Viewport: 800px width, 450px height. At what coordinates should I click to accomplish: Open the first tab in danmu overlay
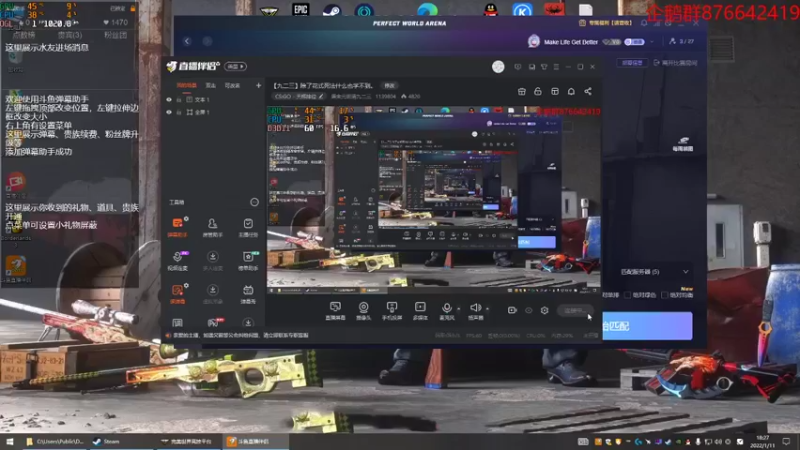(24, 35)
